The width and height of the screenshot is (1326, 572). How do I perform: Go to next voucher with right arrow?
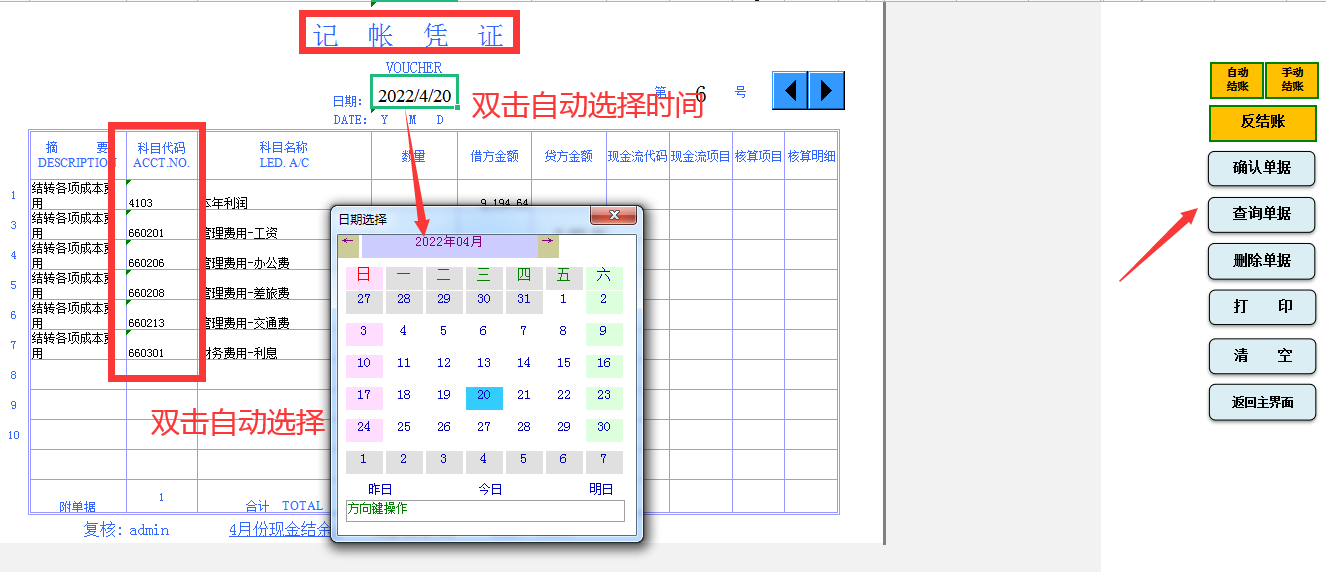click(x=826, y=91)
